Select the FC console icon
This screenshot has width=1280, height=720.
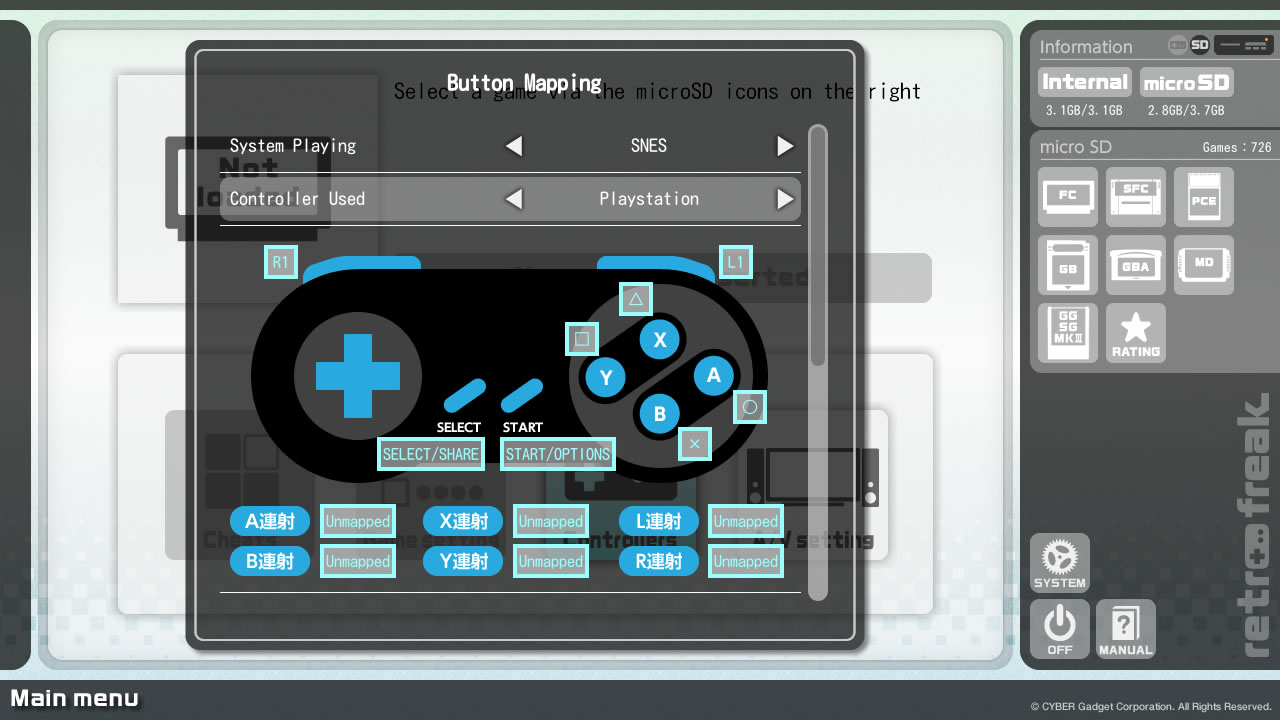click(1067, 197)
